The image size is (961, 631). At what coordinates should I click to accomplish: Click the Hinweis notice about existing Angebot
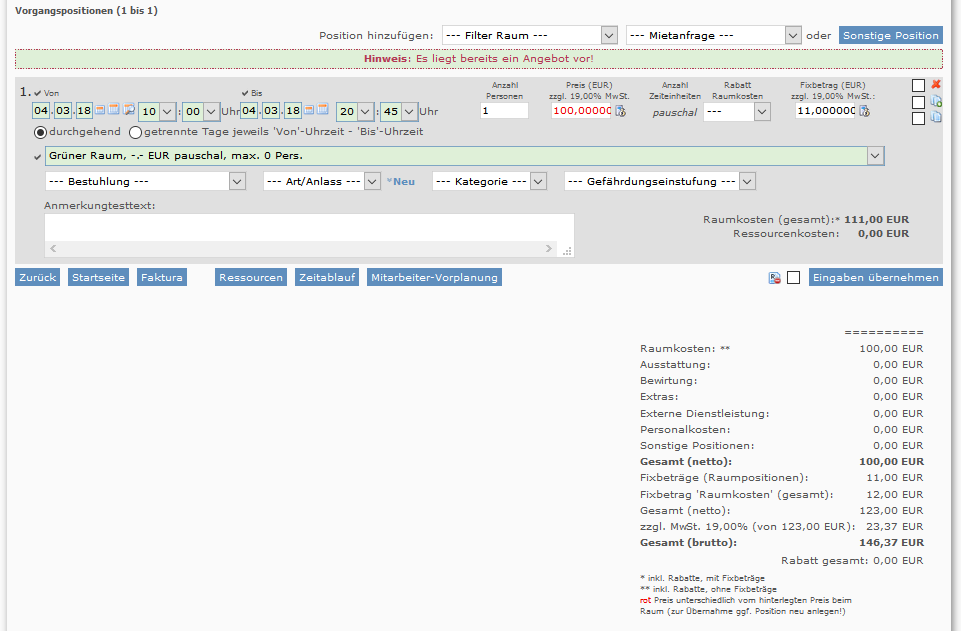pos(479,59)
